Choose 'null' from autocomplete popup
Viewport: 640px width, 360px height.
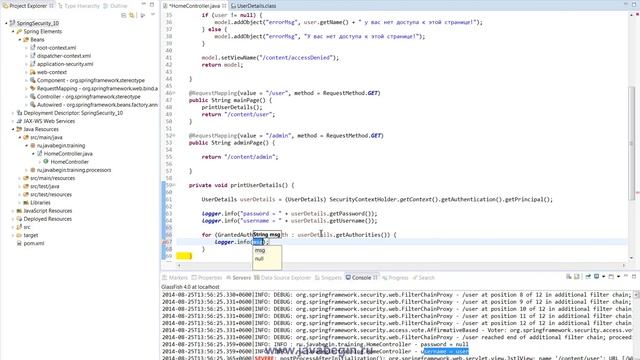click(259, 259)
